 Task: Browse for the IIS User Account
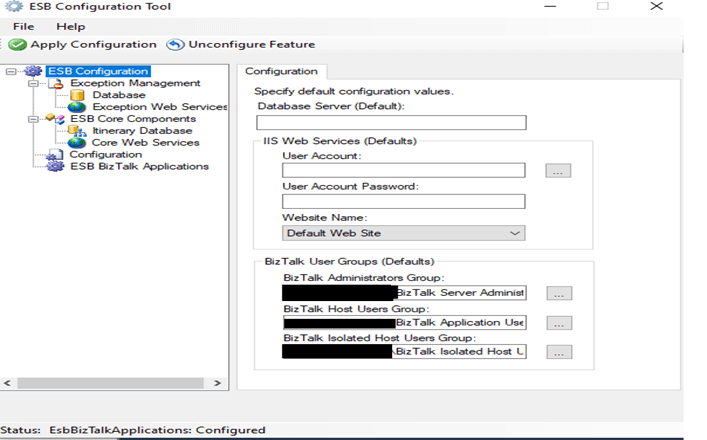coord(558,171)
